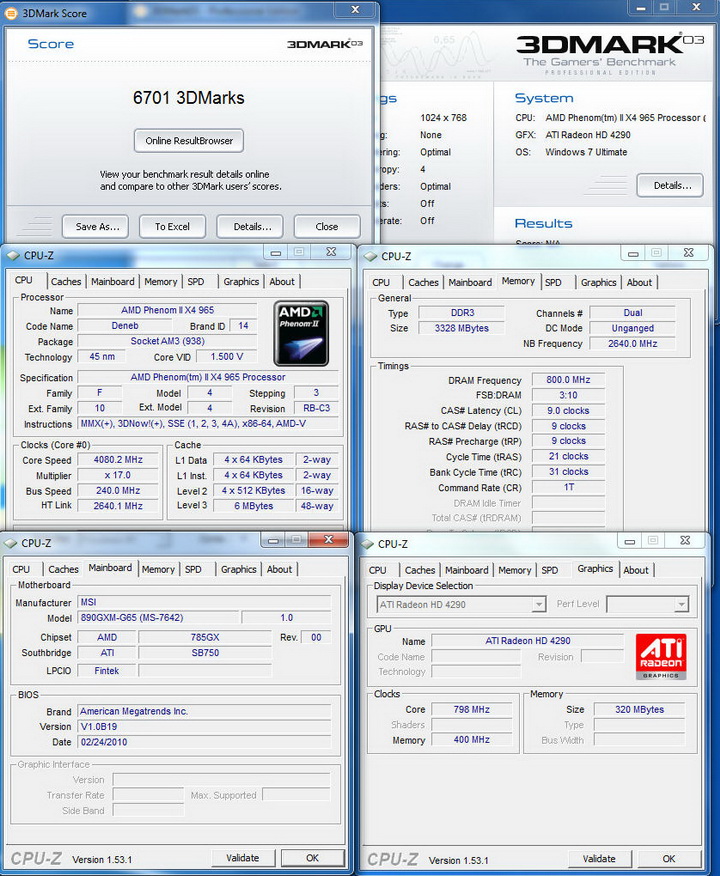The width and height of the screenshot is (720, 876).
Task: Click the 3DMark Score window title icon
Action: click(11, 13)
